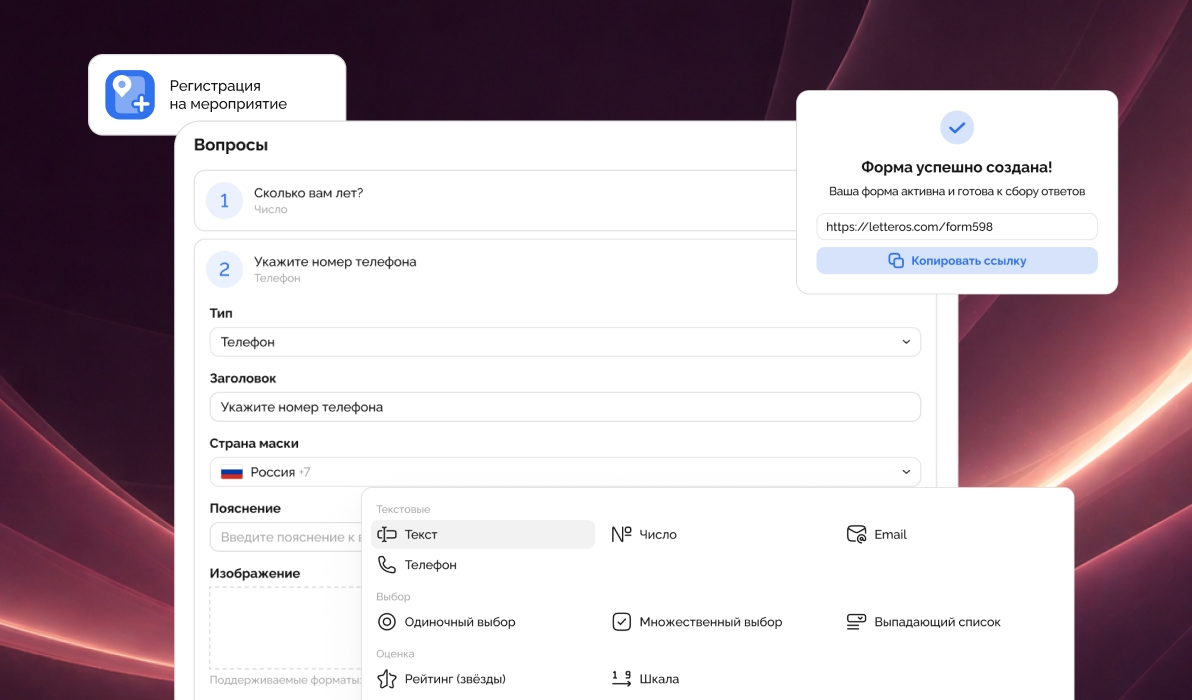Click the Страна маски field label

(254, 443)
